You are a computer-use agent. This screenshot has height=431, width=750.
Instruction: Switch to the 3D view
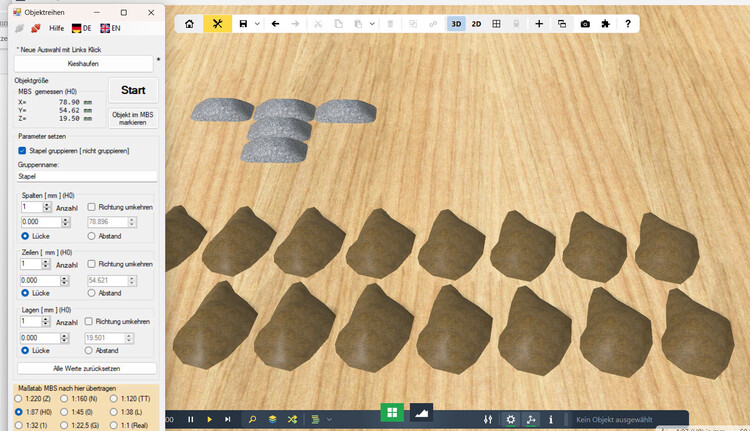click(x=456, y=24)
